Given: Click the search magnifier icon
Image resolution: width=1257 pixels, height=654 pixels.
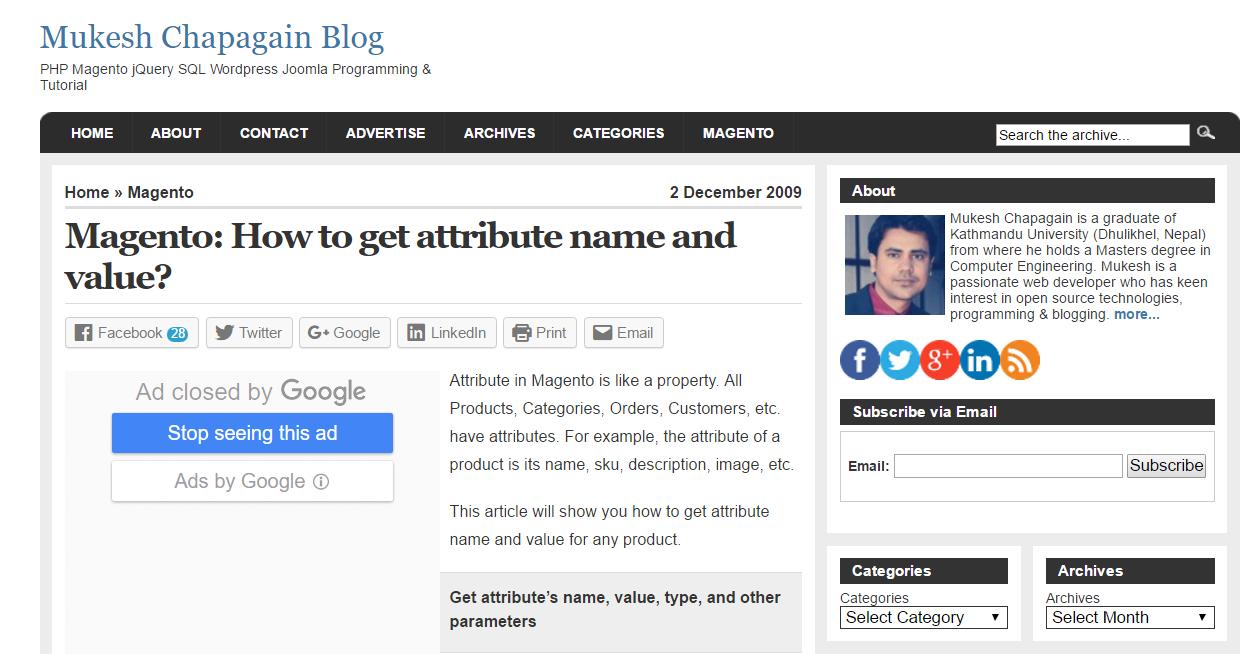Looking at the screenshot, I should click(x=1206, y=132).
